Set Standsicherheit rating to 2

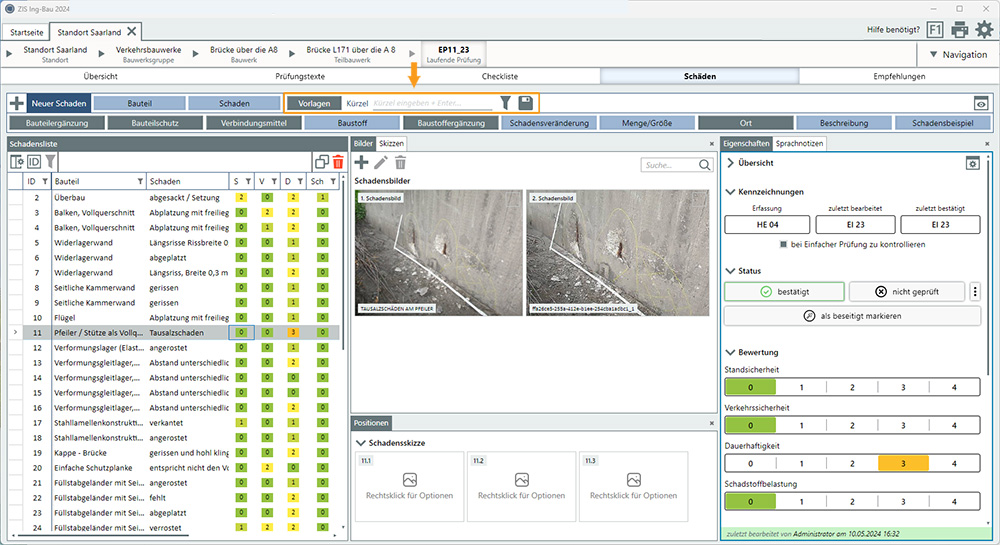click(852, 387)
